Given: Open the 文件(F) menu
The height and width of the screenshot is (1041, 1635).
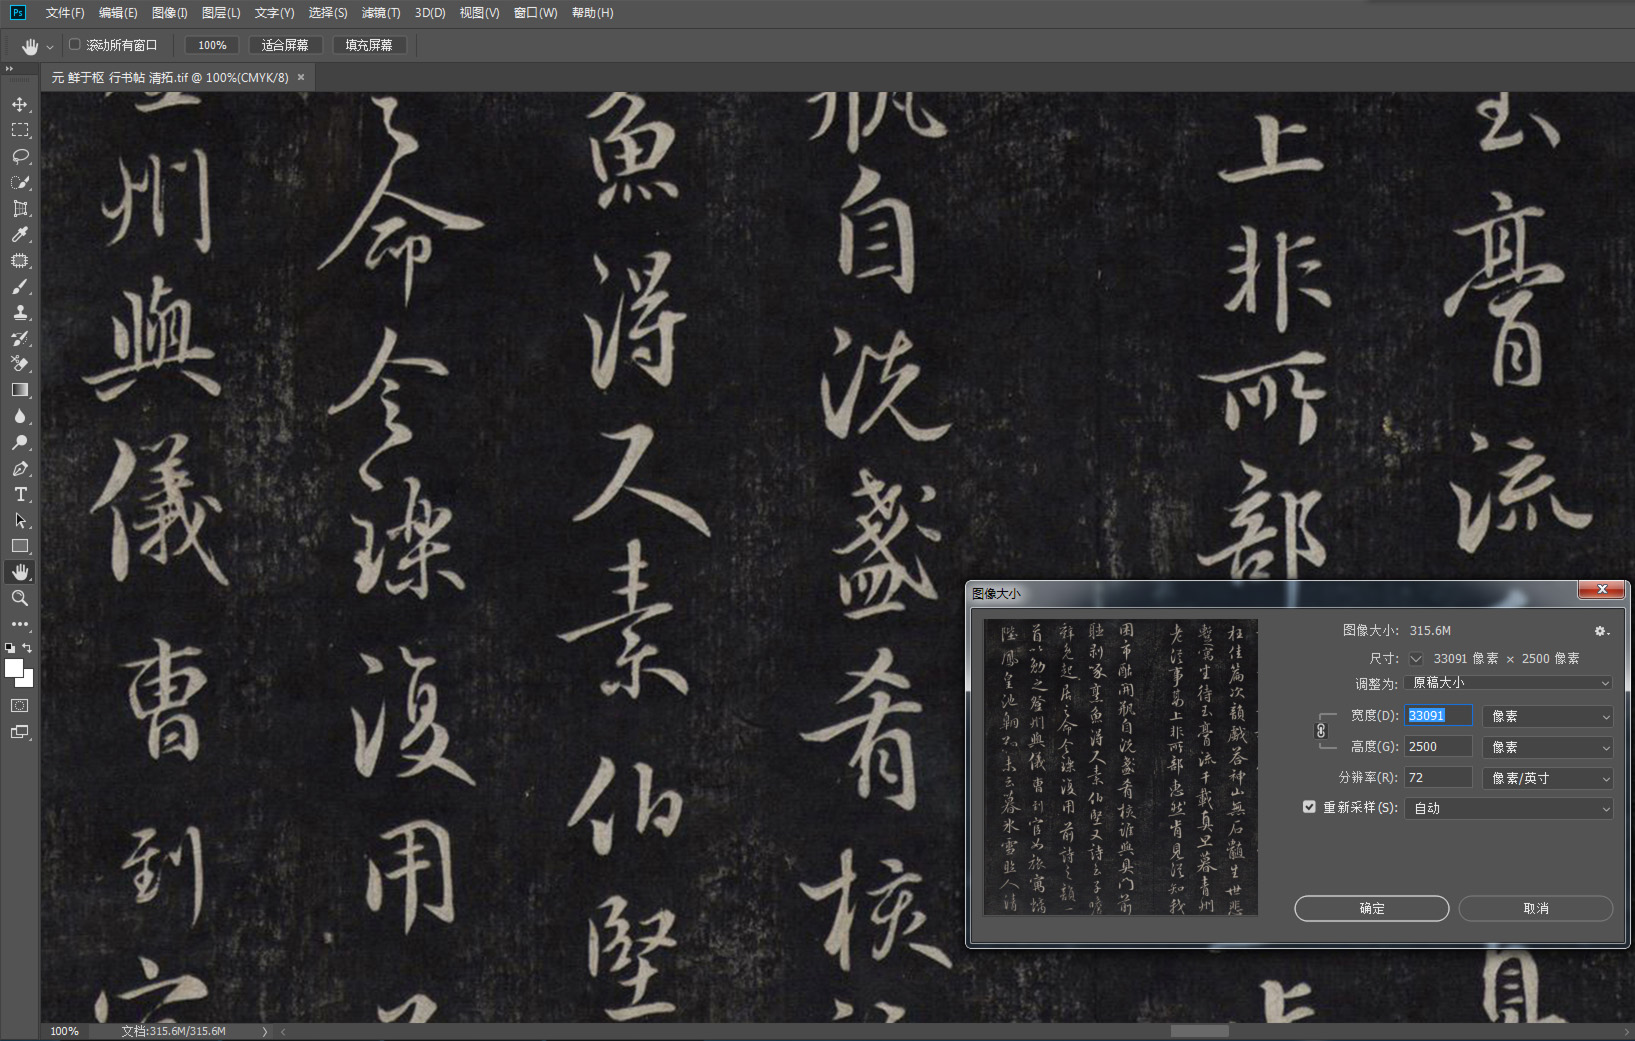Looking at the screenshot, I should coord(65,13).
